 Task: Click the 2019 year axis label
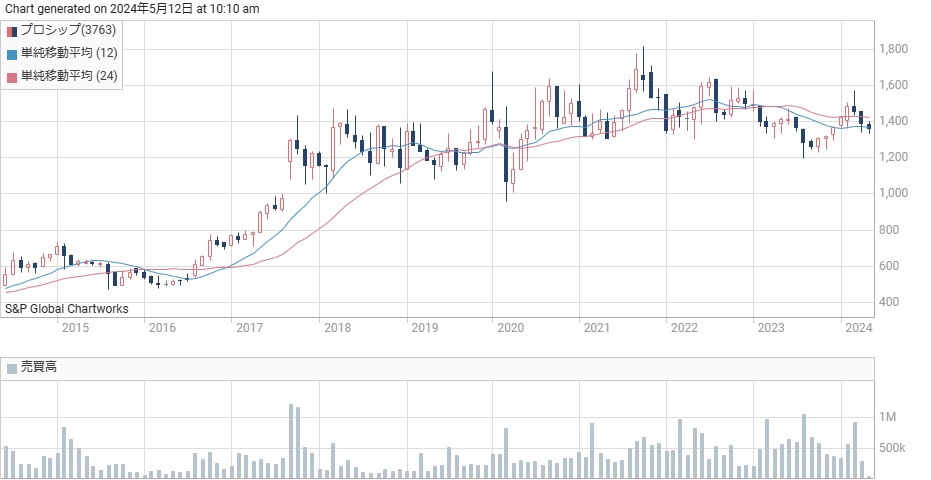pos(425,328)
